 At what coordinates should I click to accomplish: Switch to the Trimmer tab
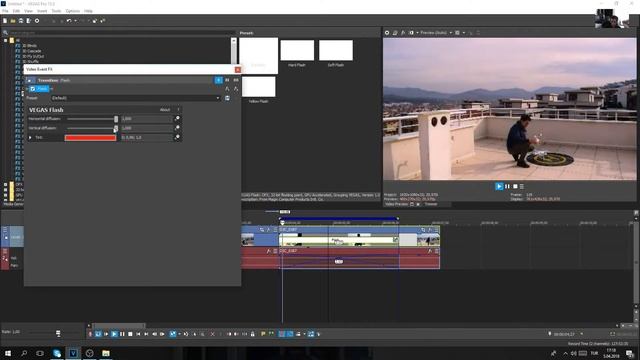tap(431, 204)
